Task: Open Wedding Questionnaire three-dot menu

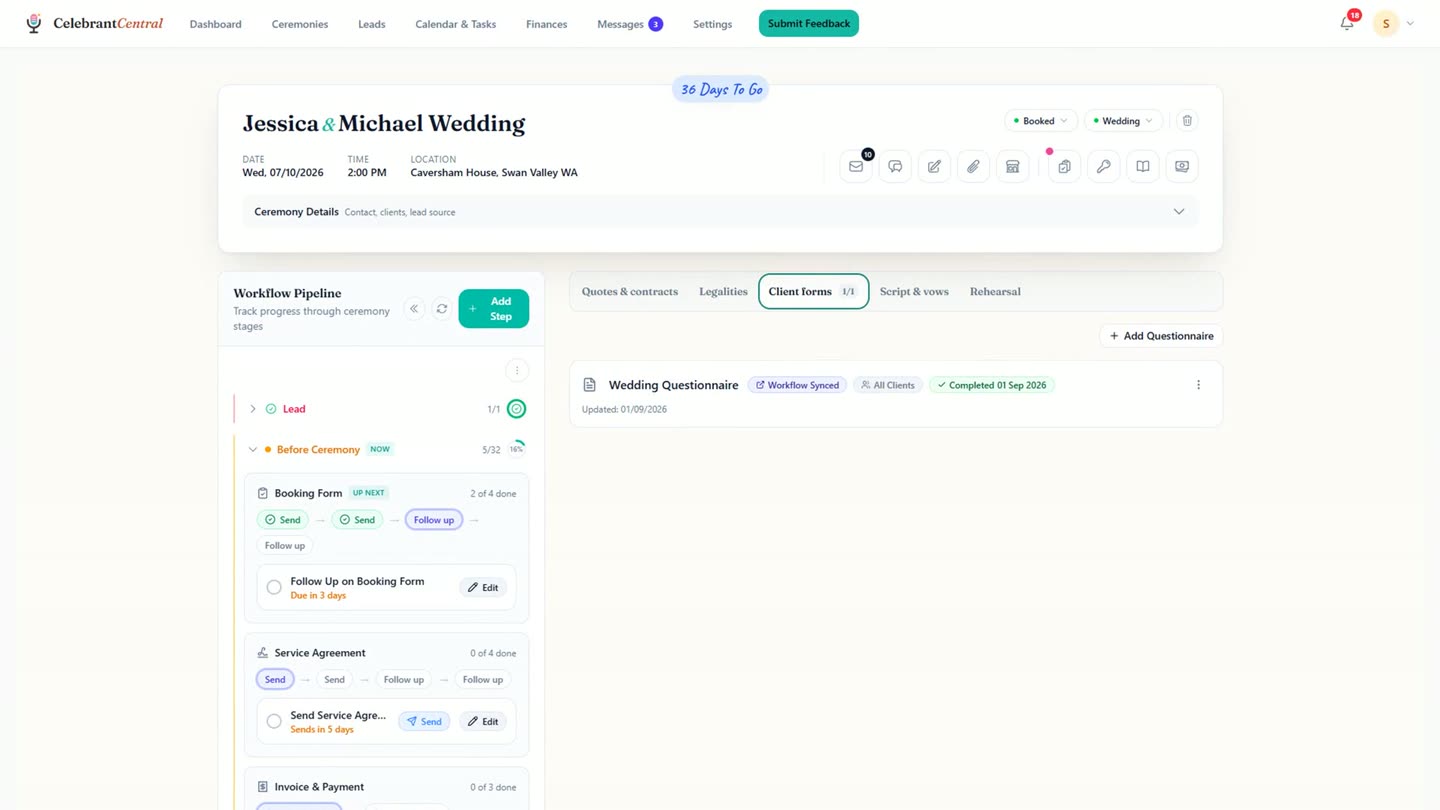Action: pyautogui.click(x=1198, y=385)
